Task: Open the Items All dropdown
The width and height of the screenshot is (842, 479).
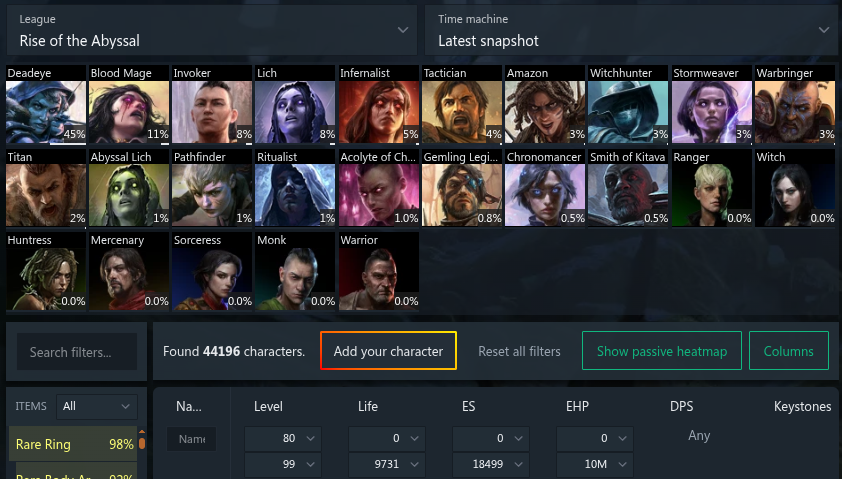Action: pyautogui.click(x=97, y=407)
